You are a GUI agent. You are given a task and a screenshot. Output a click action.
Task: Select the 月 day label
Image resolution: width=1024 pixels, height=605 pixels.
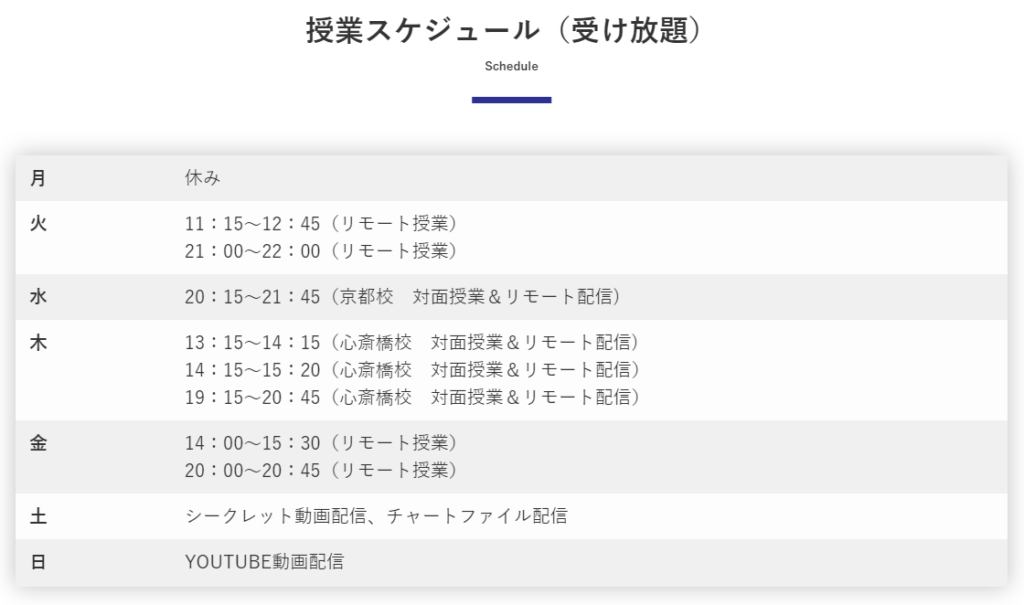tap(38, 178)
